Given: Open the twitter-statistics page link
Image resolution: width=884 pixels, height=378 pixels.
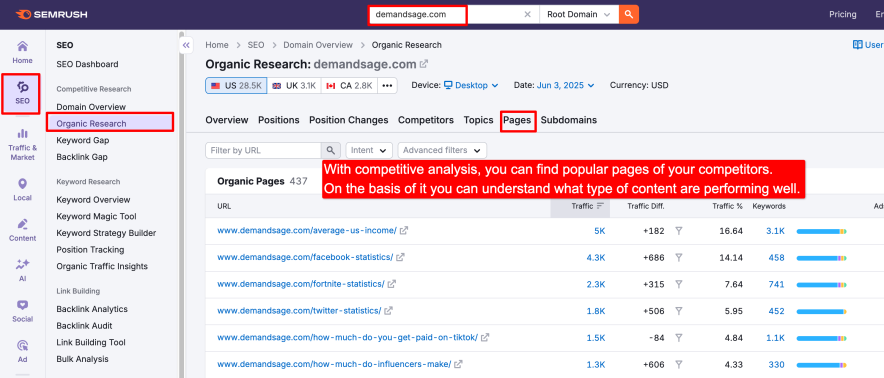Looking at the screenshot, I should pos(299,311).
